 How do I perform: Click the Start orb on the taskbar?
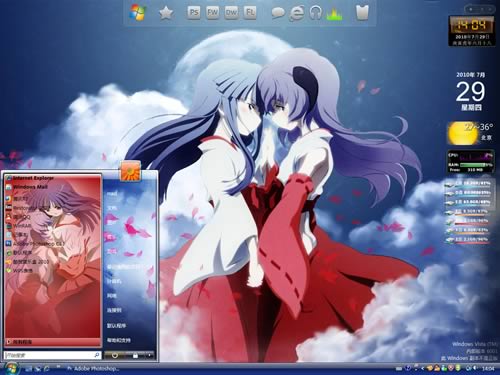click(x=11, y=368)
